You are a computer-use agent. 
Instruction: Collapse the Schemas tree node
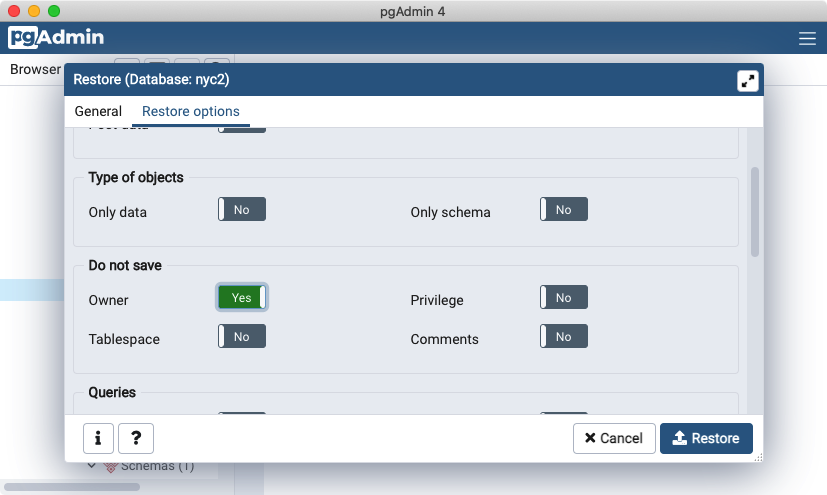(92, 466)
